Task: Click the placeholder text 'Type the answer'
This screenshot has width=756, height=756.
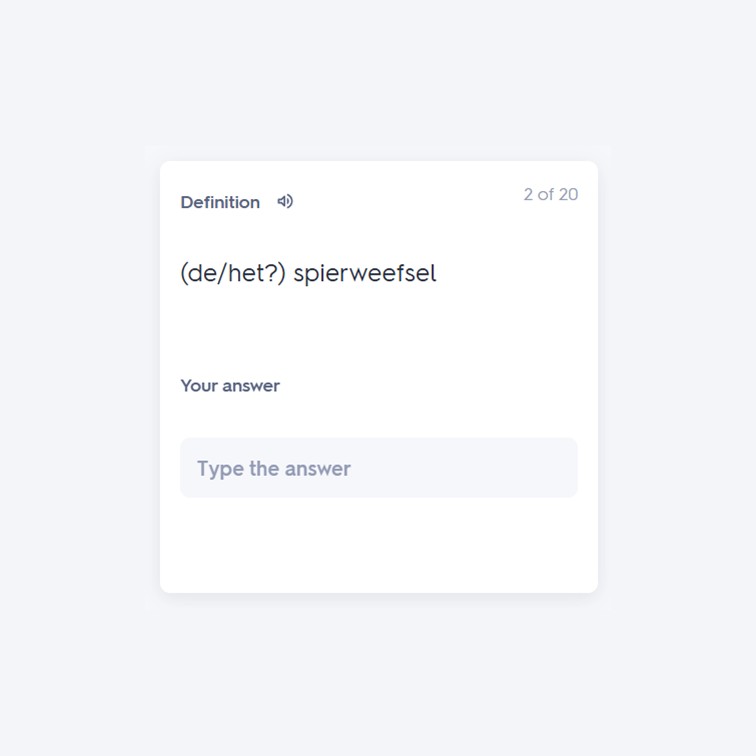Action: pyautogui.click(x=274, y=469)
